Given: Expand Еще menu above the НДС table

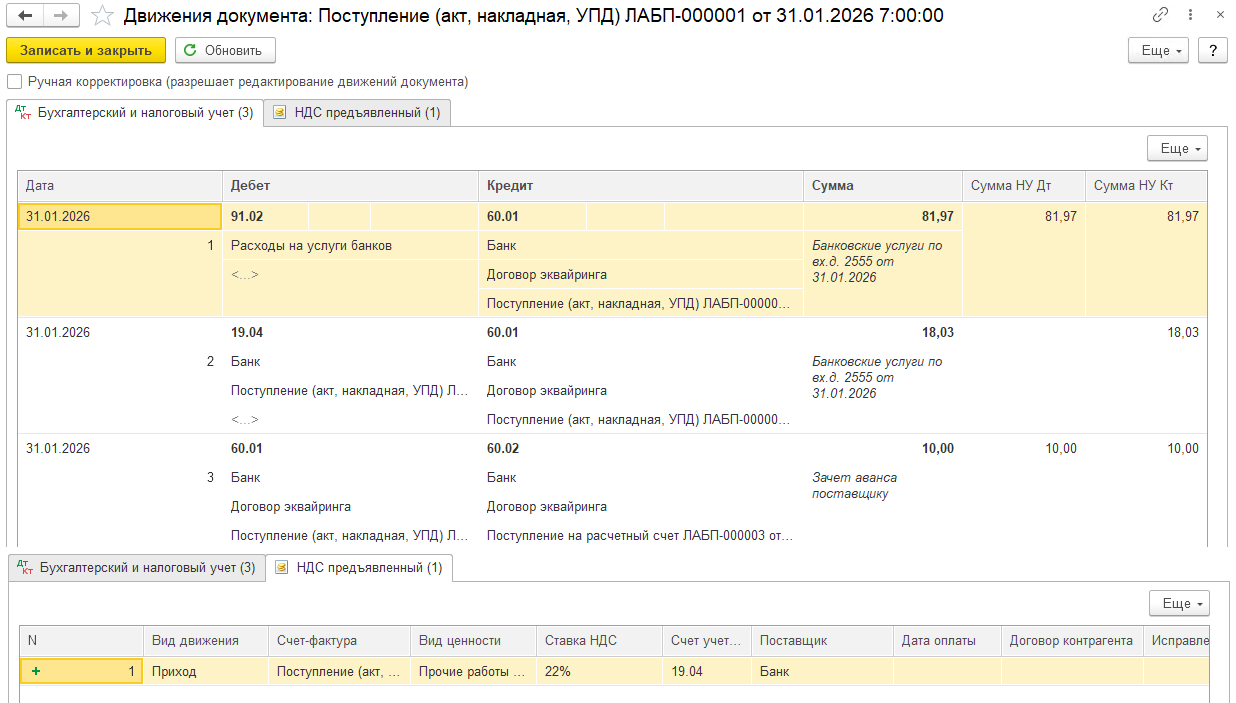Looking at the screenshot, I should [x=1179, y=603].
